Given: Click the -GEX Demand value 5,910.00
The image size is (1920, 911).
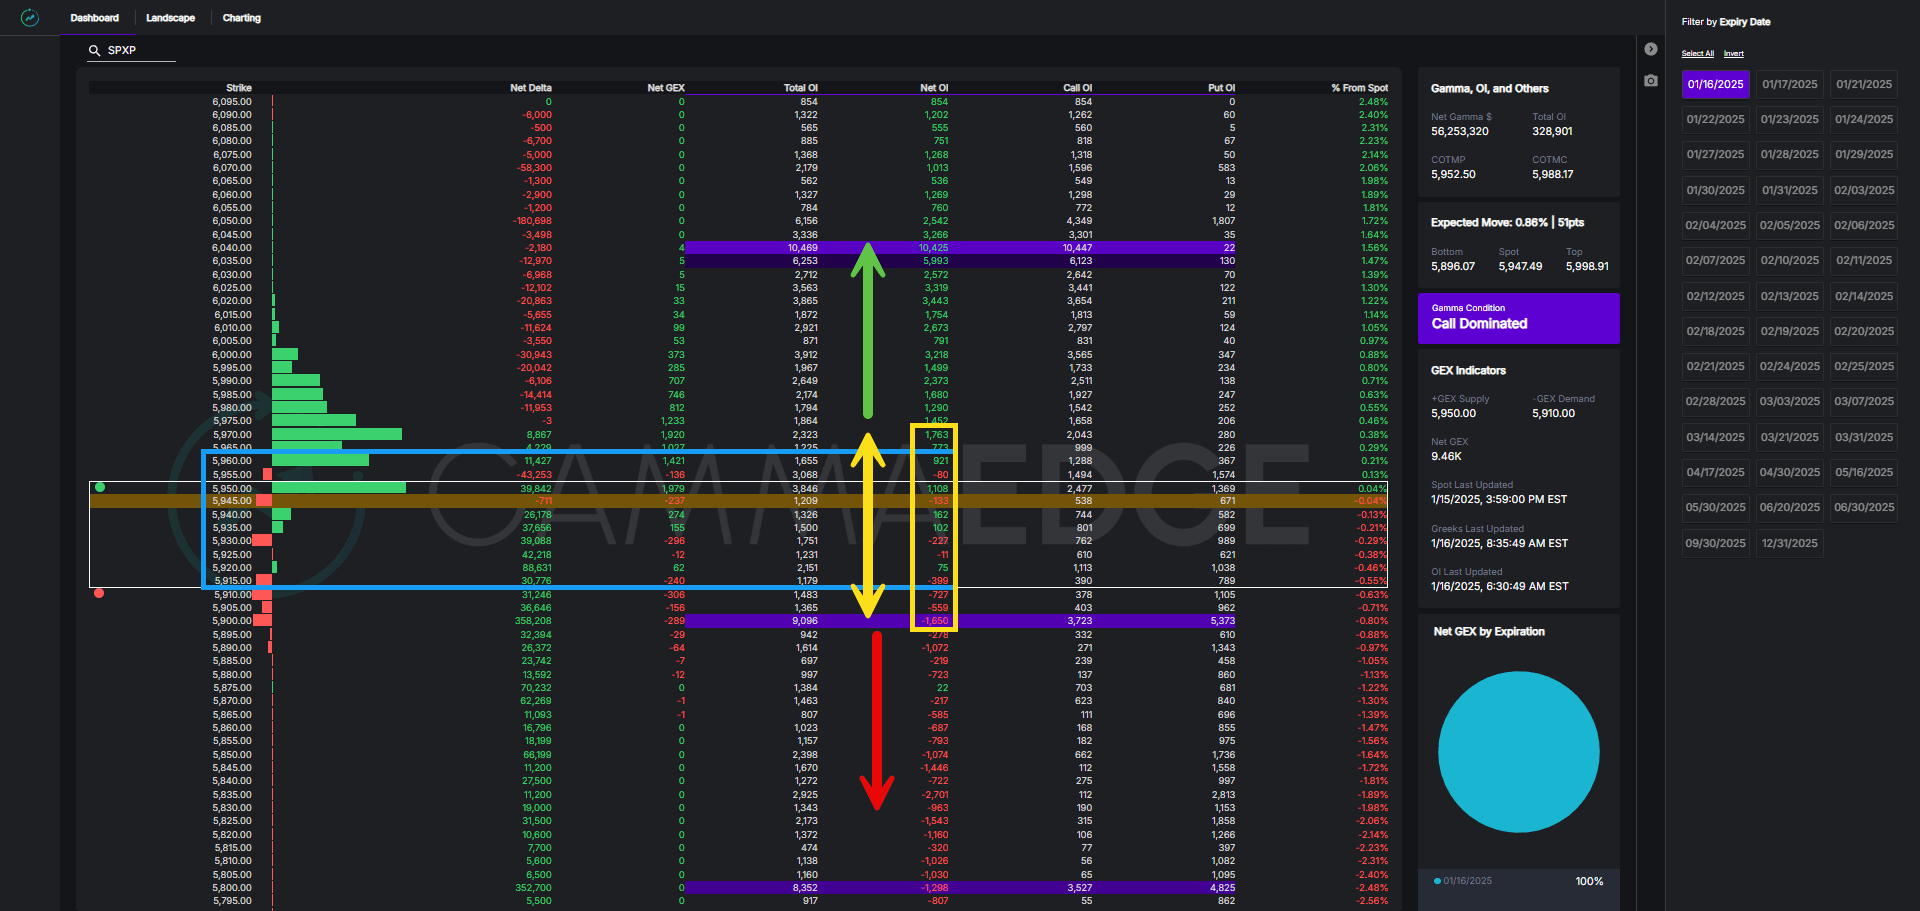Looking at the screenshot, I should click(x=1554, y=414).
